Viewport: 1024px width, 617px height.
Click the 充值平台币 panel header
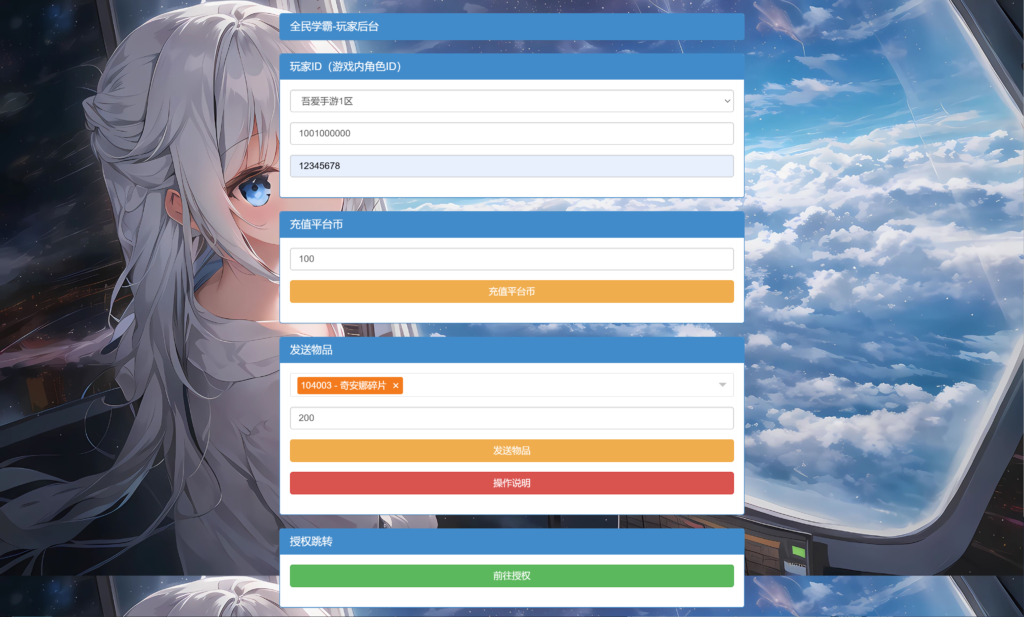[x=511, y=225]
